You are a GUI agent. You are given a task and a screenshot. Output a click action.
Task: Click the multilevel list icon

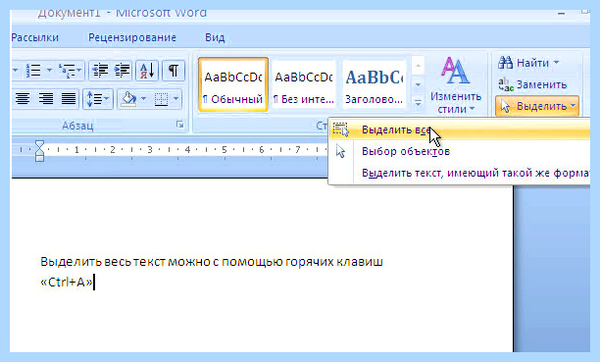click(x=67, y=70)
